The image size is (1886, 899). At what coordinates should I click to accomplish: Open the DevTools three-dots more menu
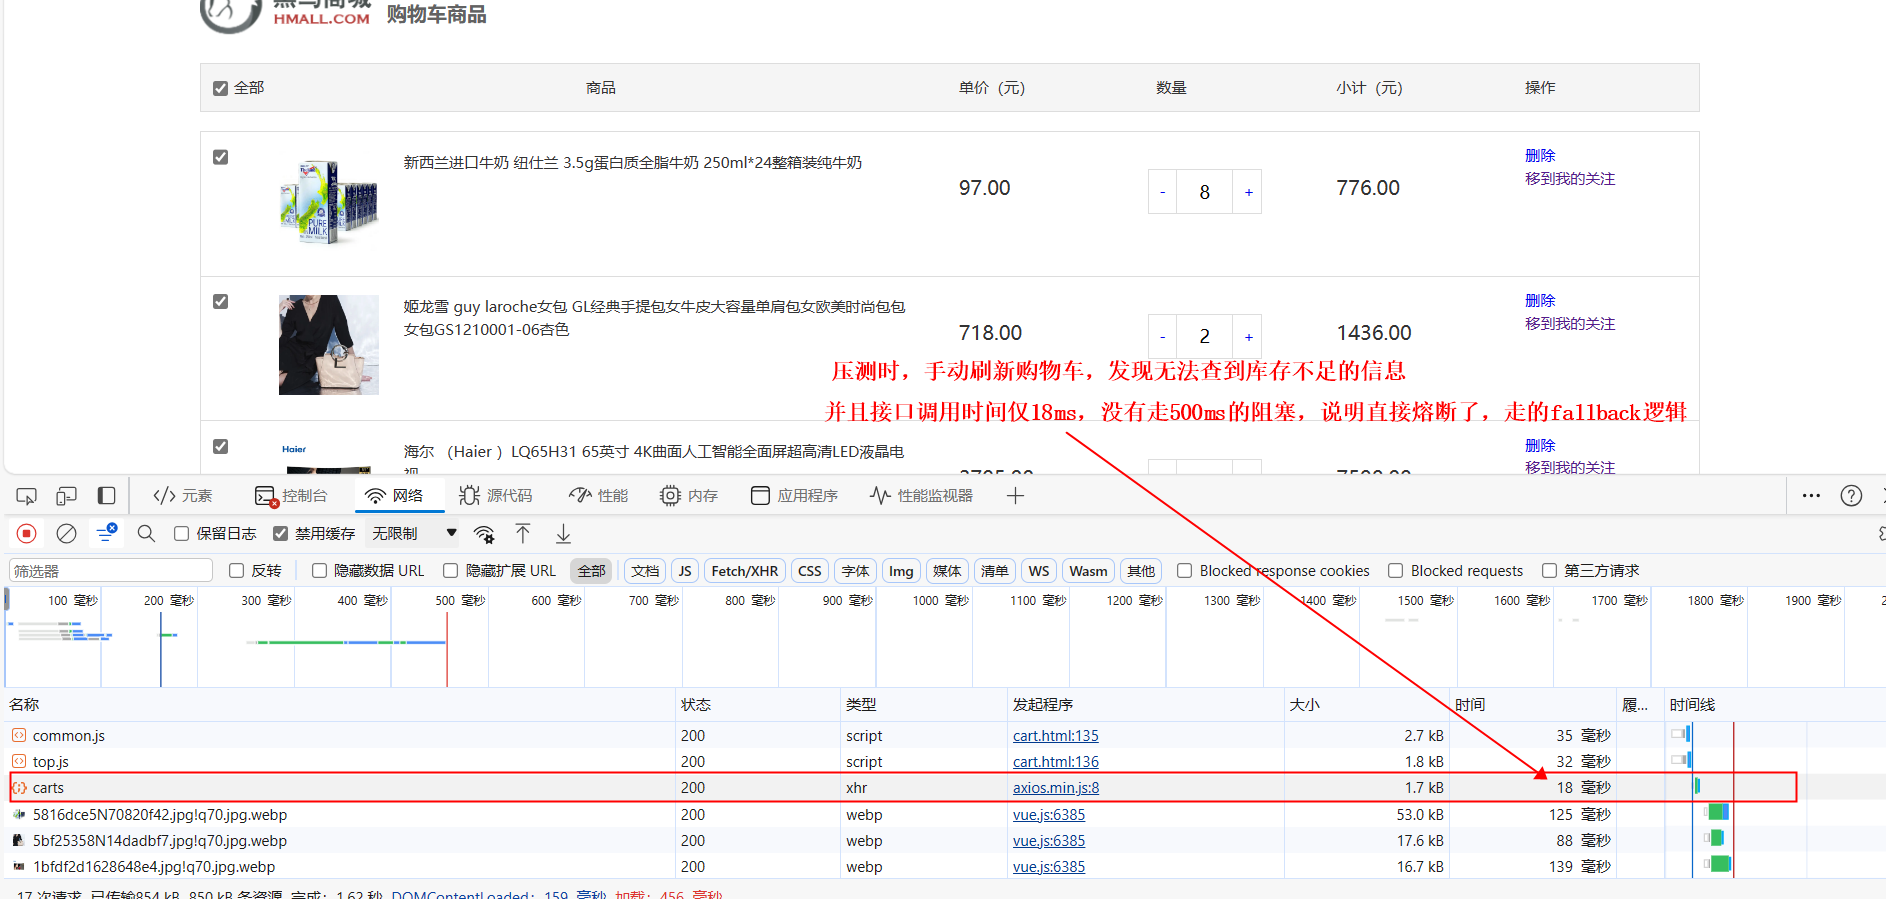point(1811,496)
